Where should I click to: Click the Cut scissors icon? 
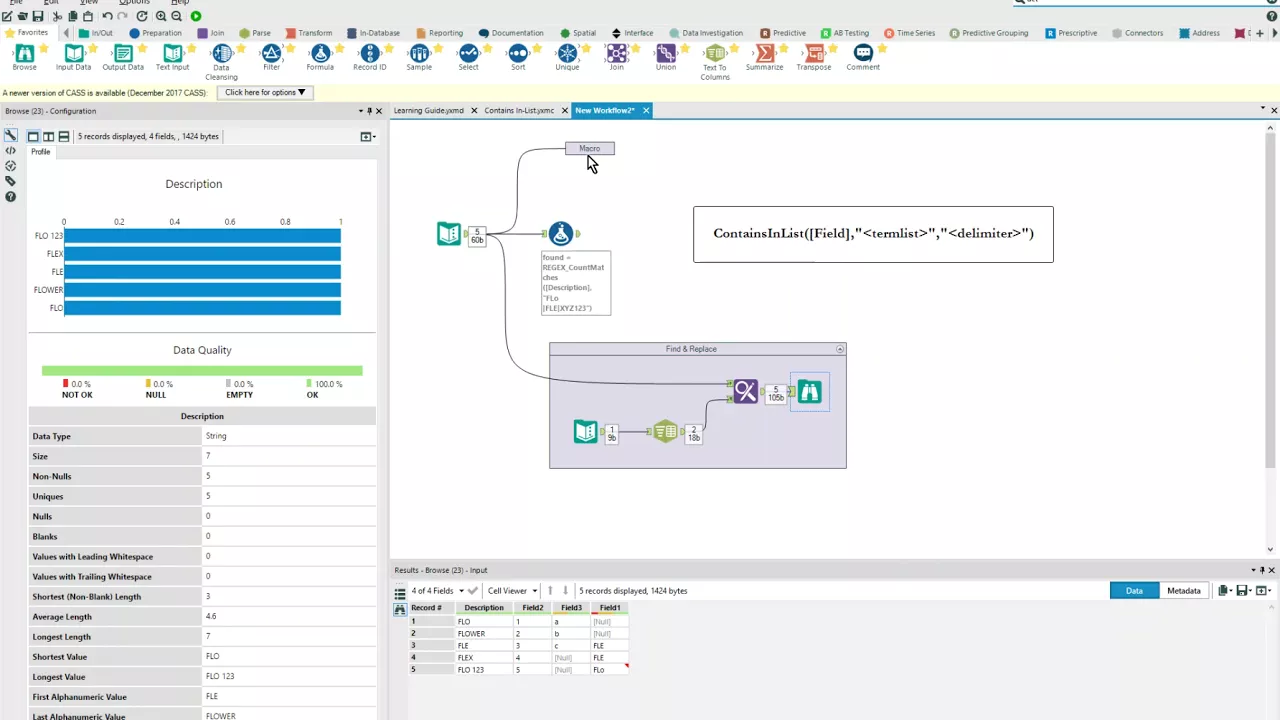coord(57,16)
